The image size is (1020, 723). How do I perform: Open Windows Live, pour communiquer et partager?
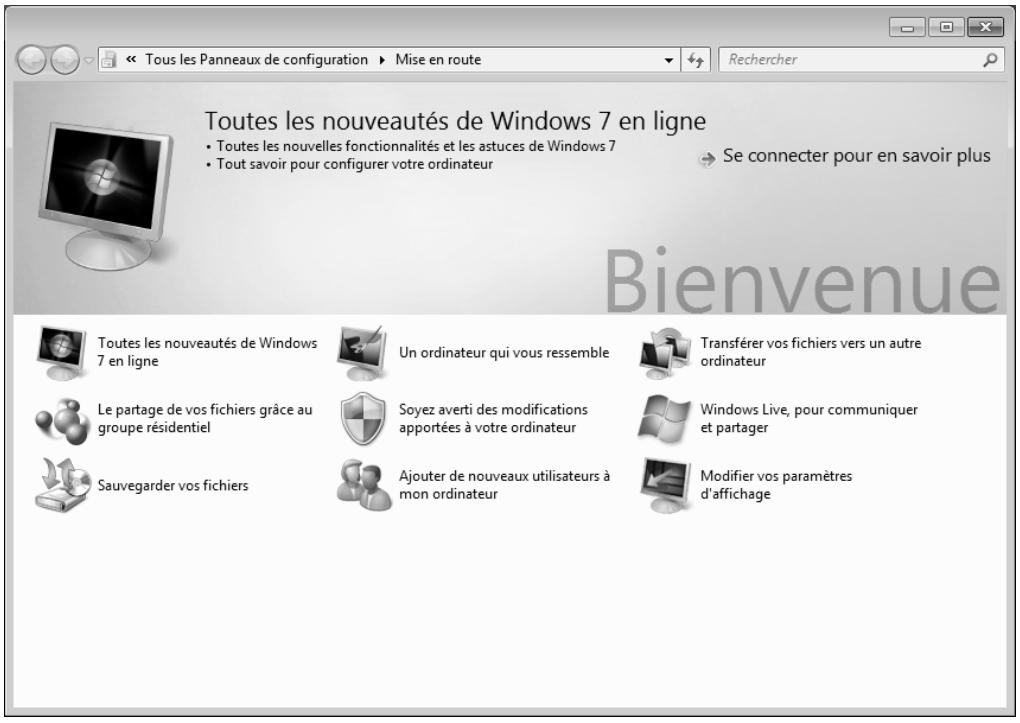pyautogui.click(x=809, y=418)
